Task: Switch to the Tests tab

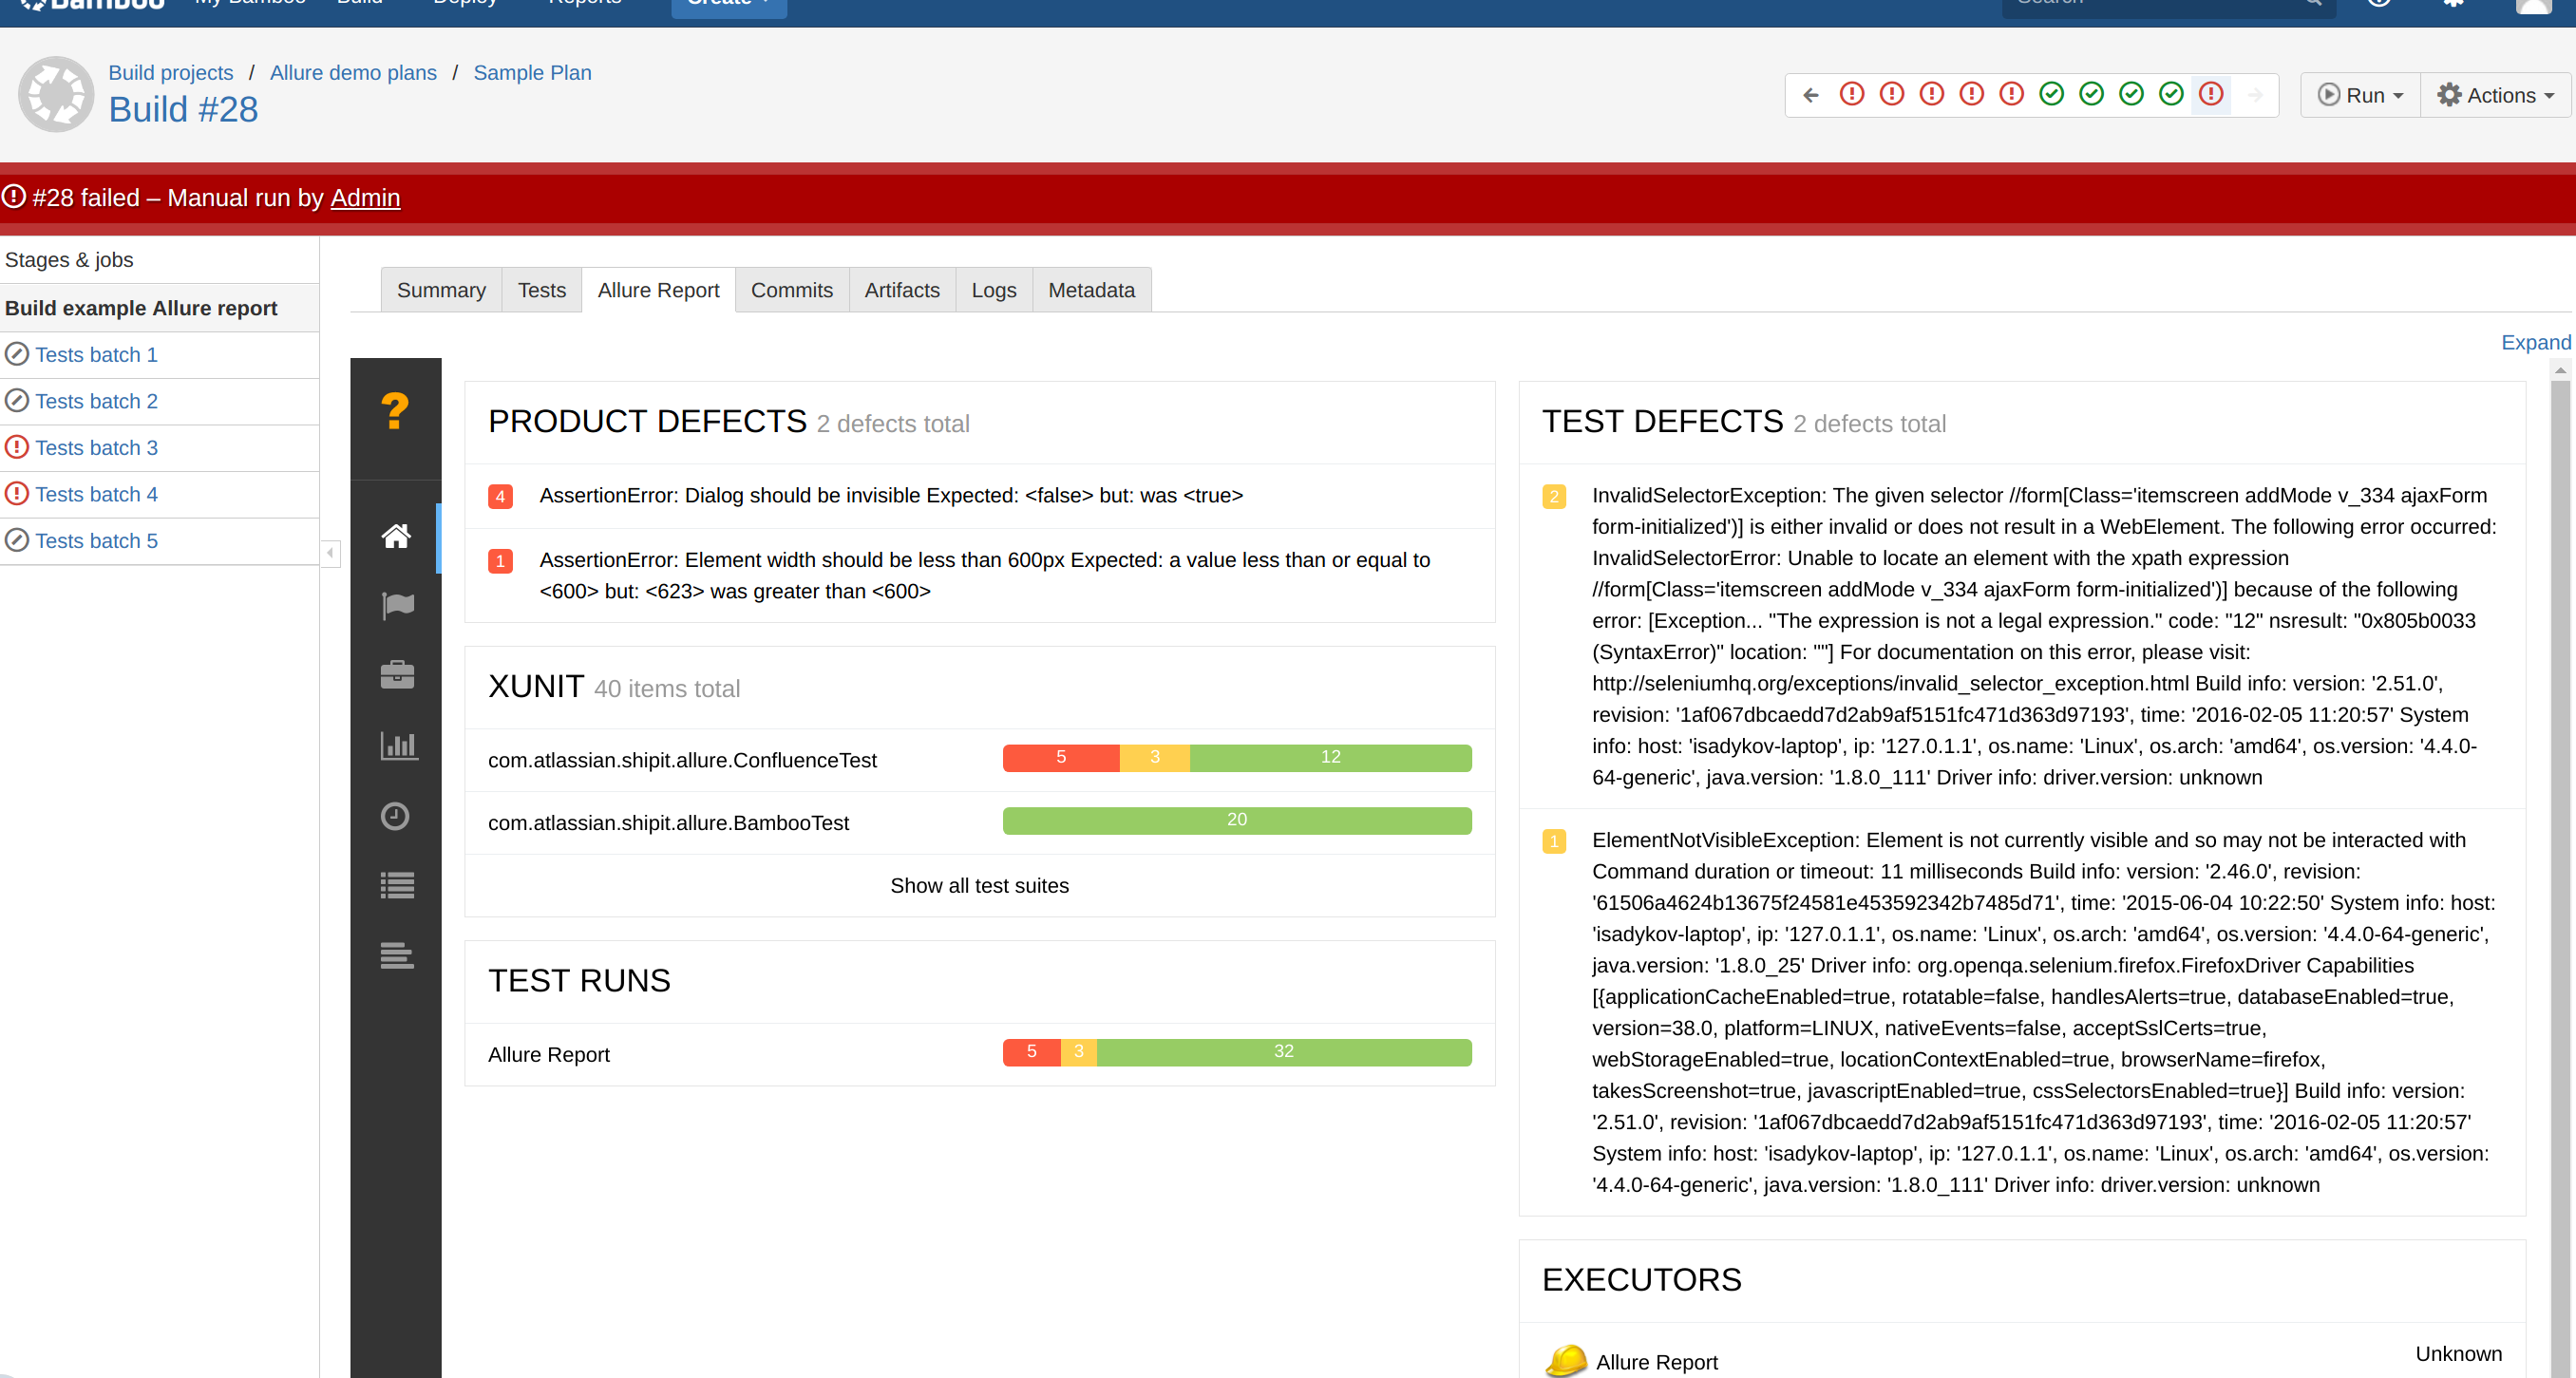Action: 541,290
